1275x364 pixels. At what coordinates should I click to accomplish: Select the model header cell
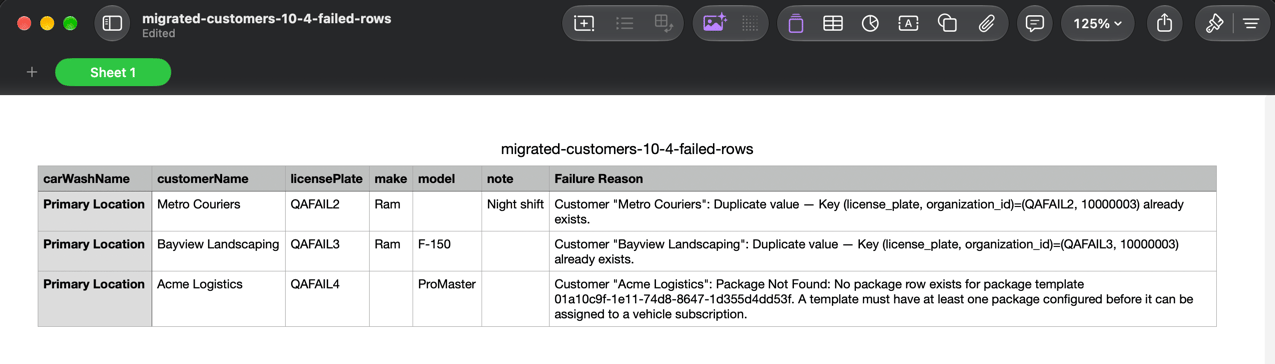tap(447, 179)
